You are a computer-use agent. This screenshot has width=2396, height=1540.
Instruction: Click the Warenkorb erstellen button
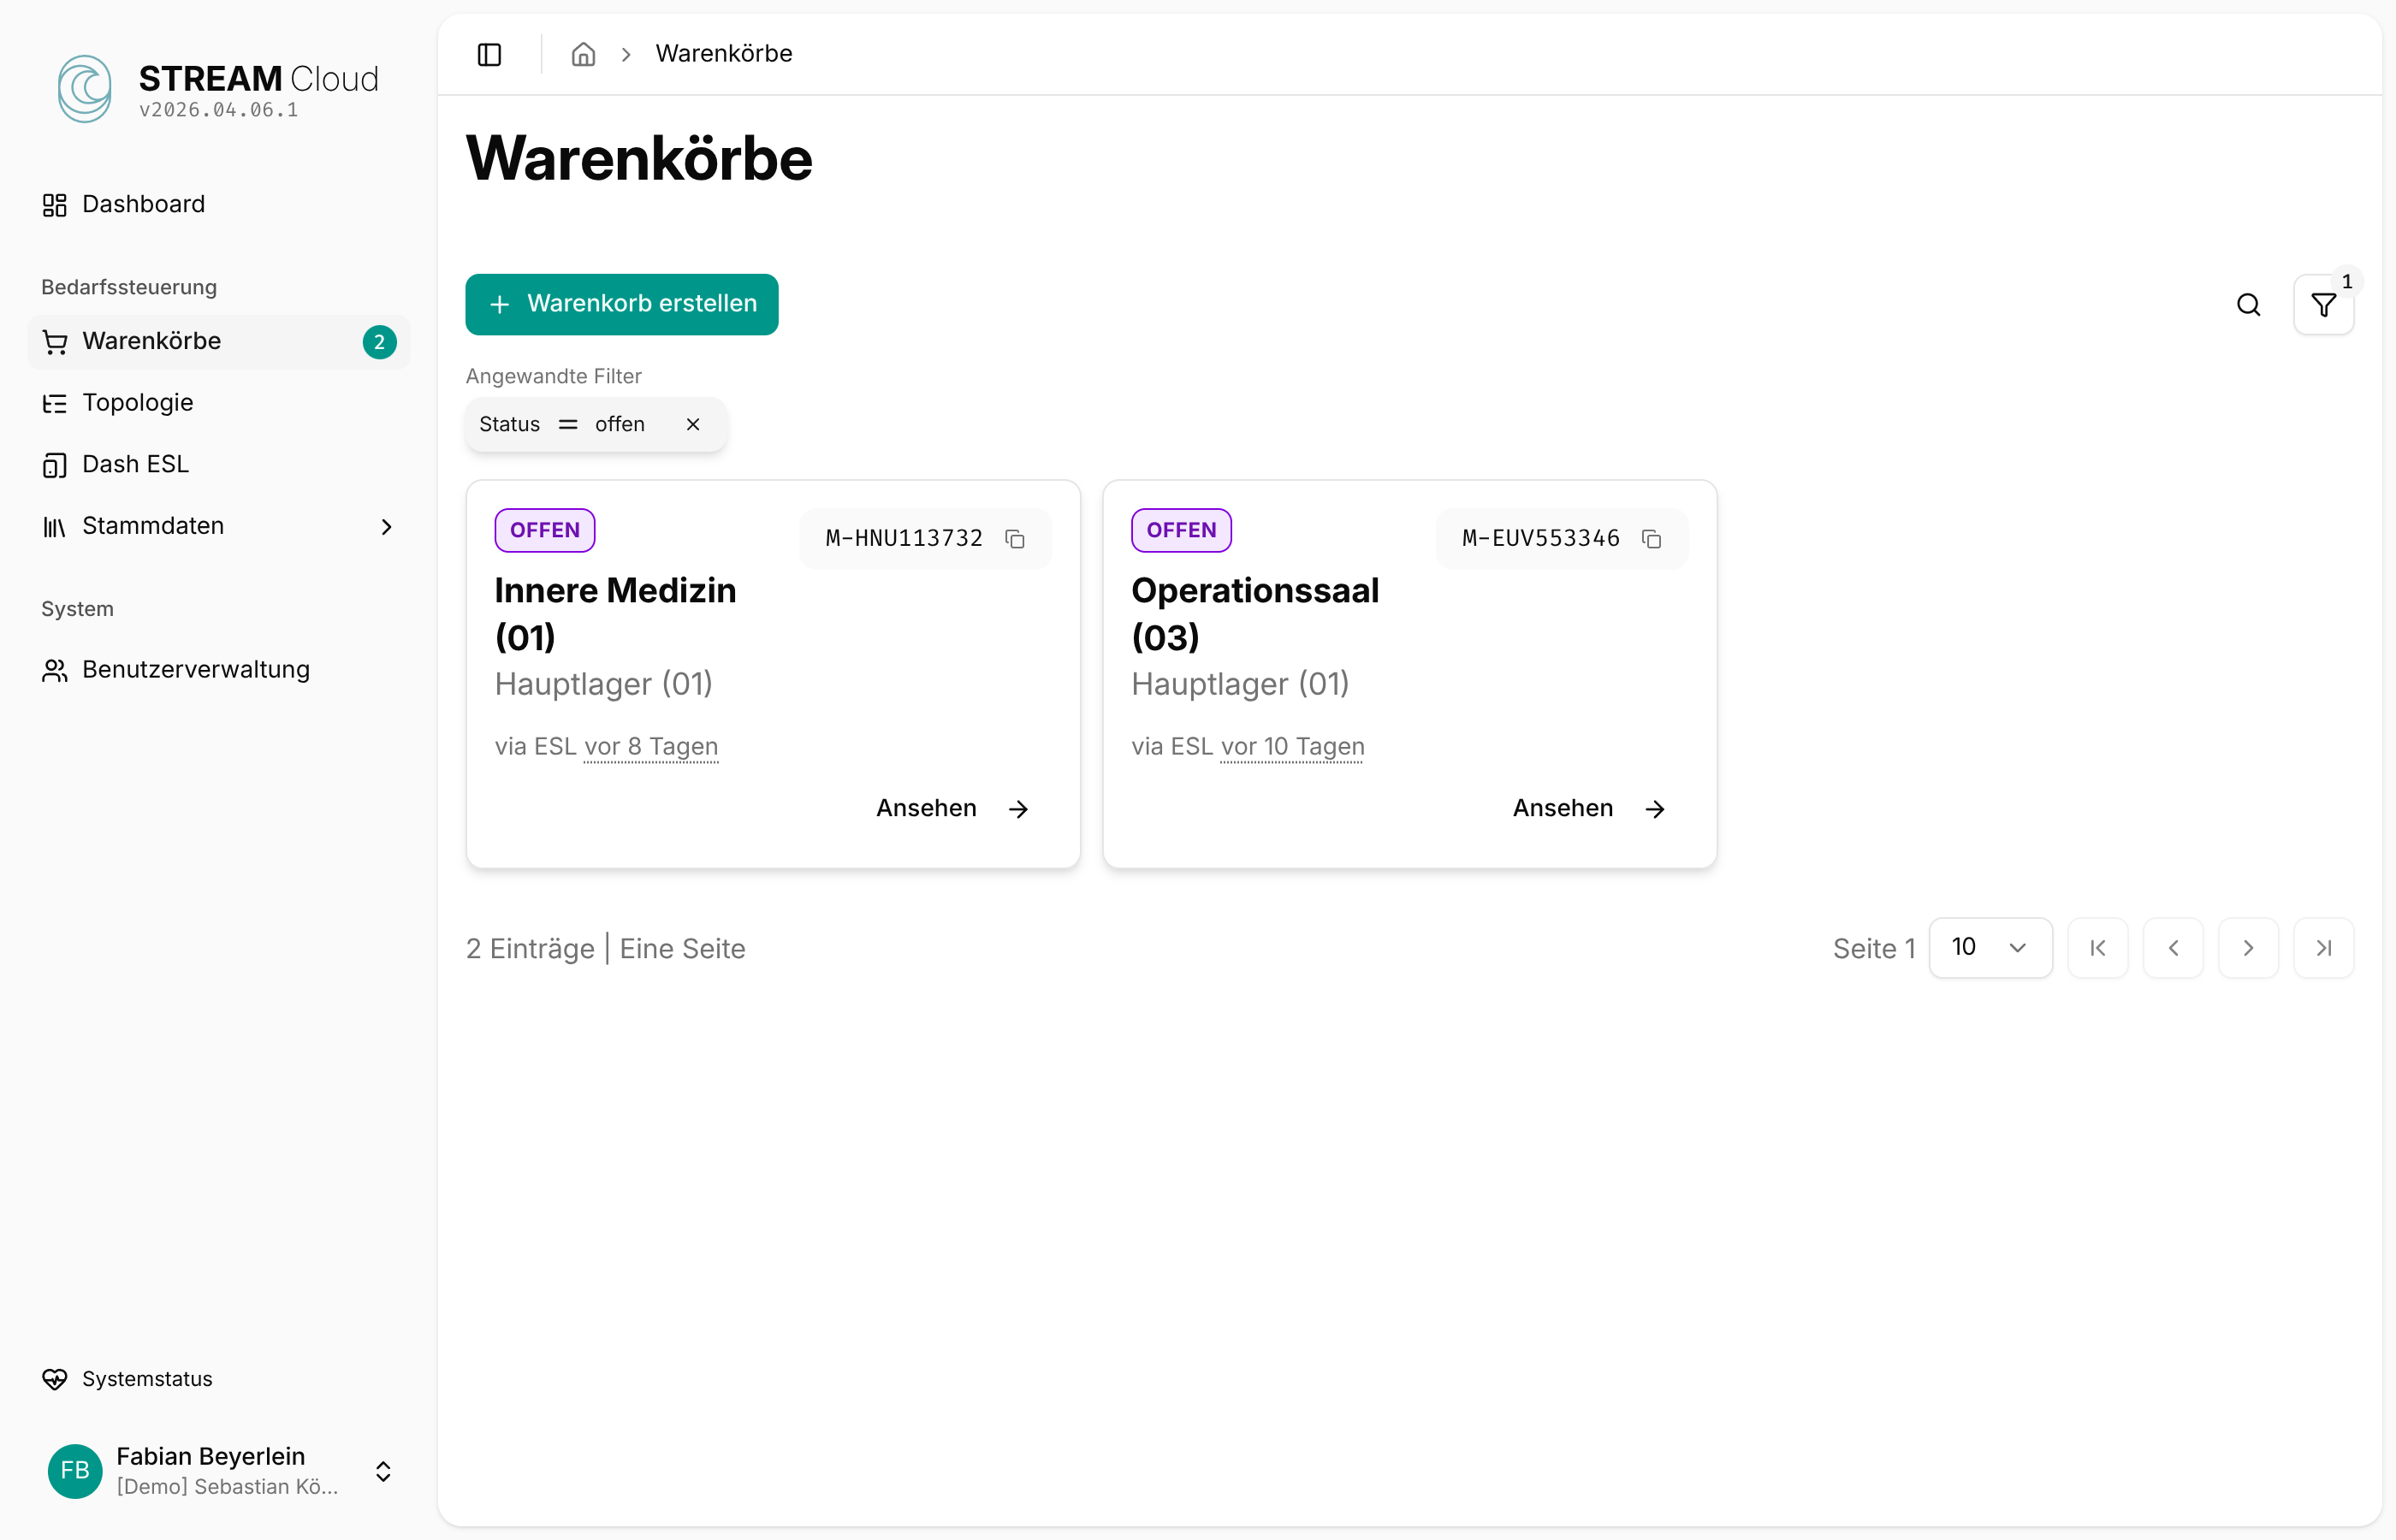(x=621, y=304)
